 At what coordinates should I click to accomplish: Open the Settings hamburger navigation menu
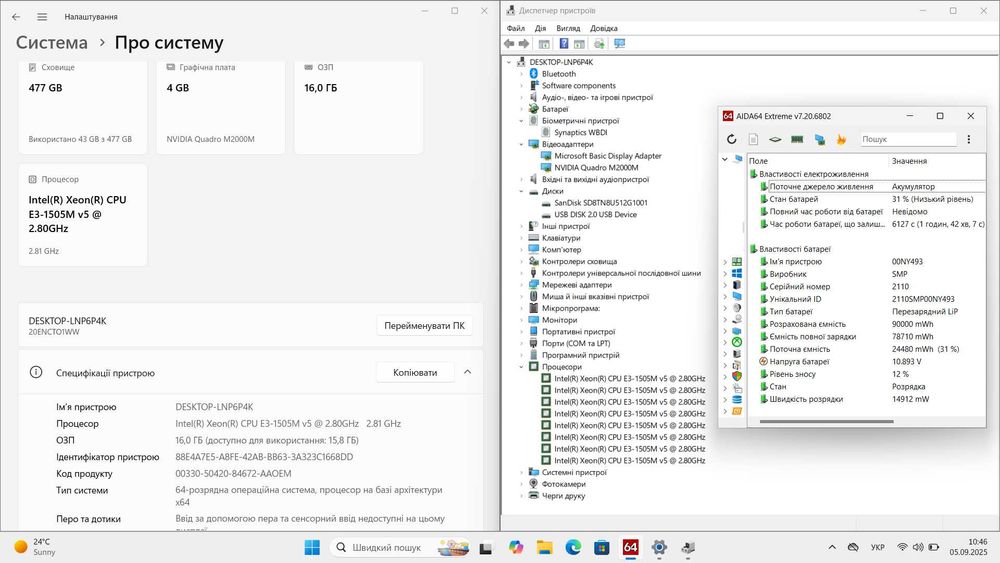coord(42,17)
